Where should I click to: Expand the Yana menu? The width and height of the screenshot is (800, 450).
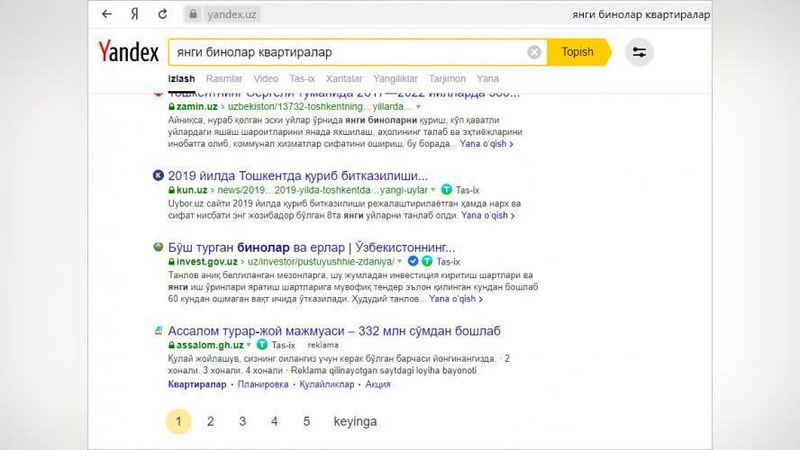[x=488, y=79]
